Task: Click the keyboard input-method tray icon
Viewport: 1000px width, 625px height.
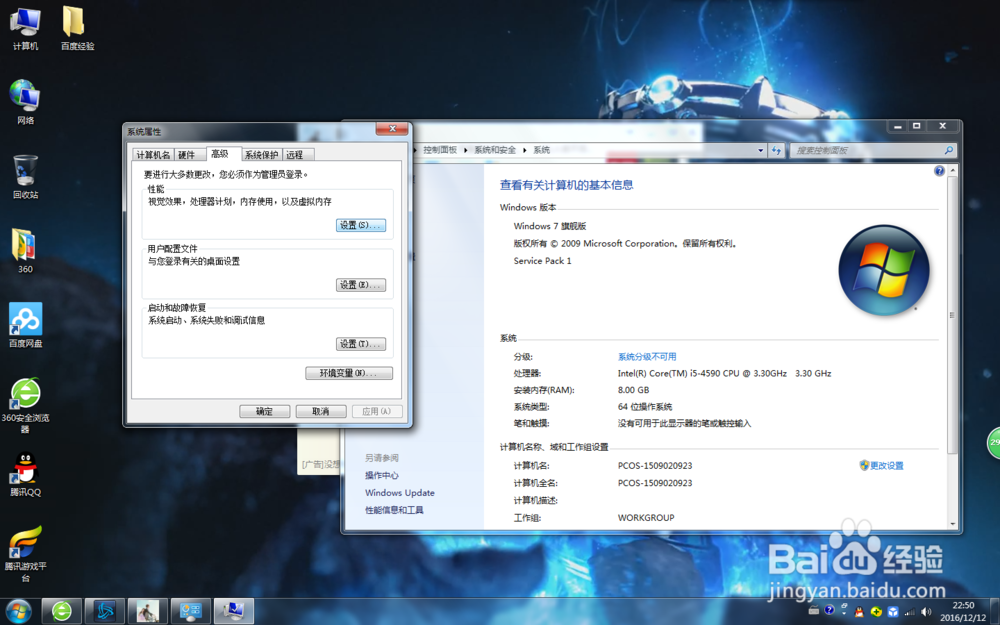Action: coord(814,611)
